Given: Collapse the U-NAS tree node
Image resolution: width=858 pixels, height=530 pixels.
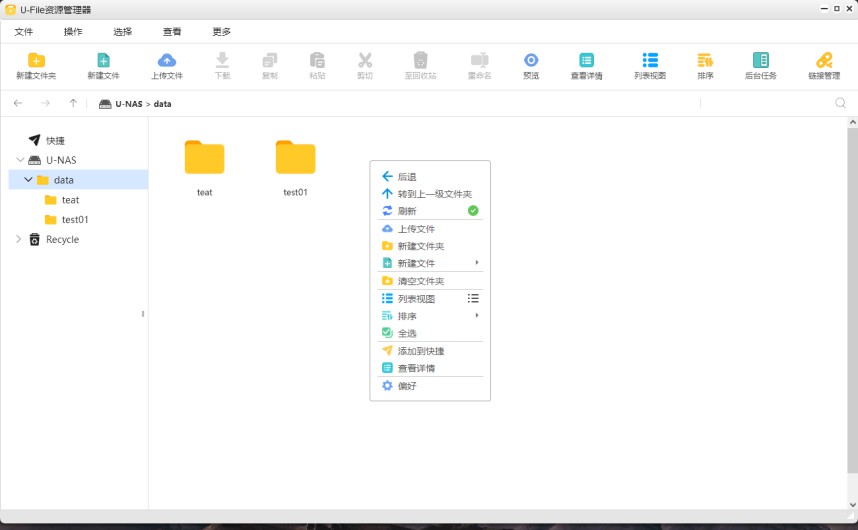Looking at the screenshot, I should [20, 160].
